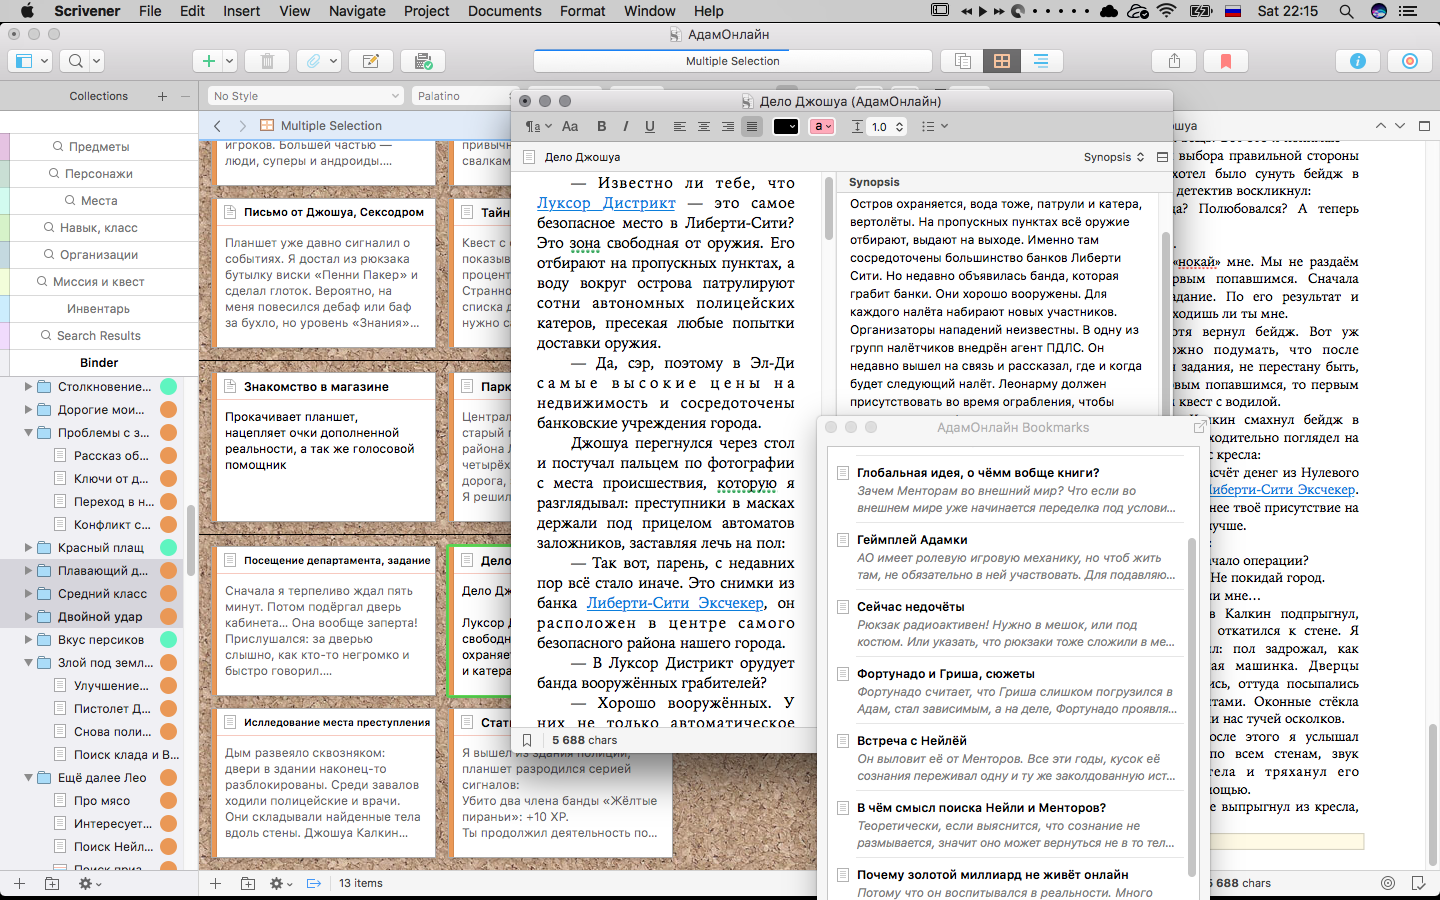
Task: Open project targets icon in the toolbar
Action: (x=1409, y=61)
